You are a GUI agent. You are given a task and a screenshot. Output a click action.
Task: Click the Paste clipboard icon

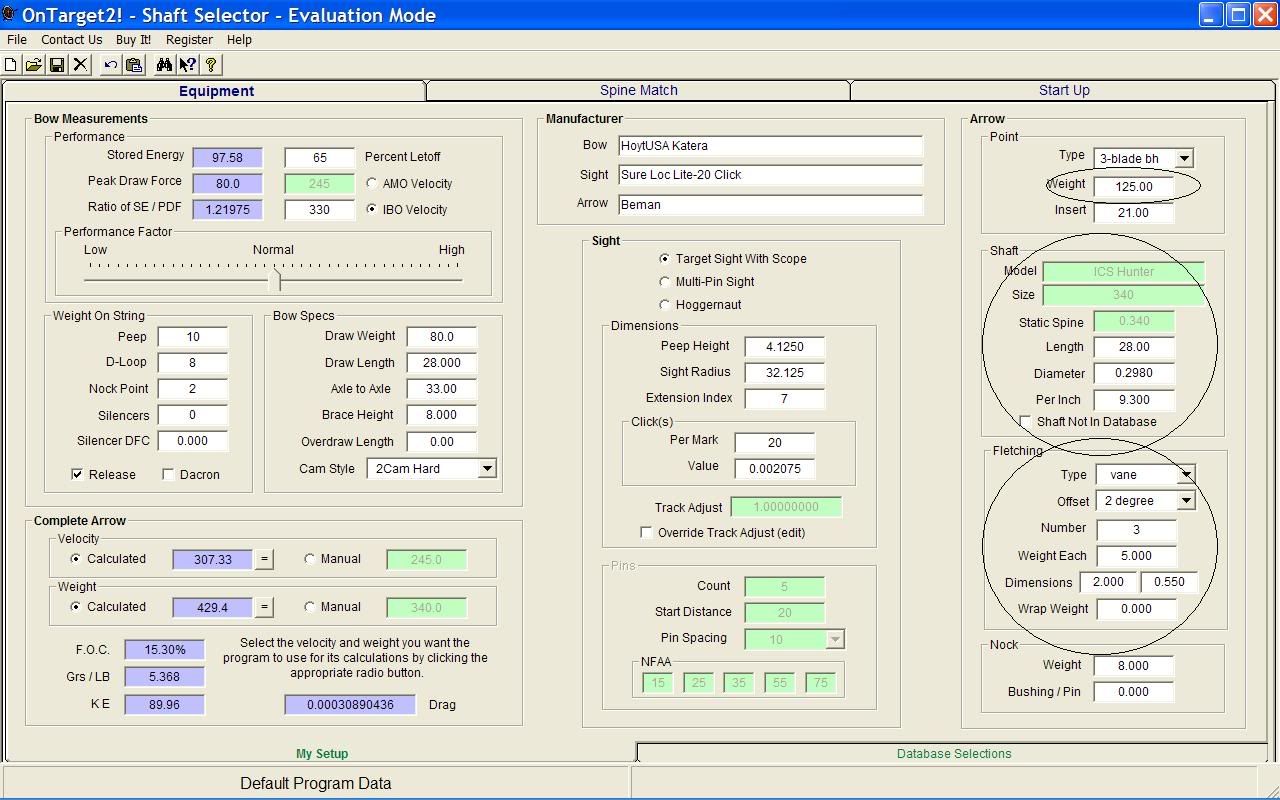click(x=134, y=65)
